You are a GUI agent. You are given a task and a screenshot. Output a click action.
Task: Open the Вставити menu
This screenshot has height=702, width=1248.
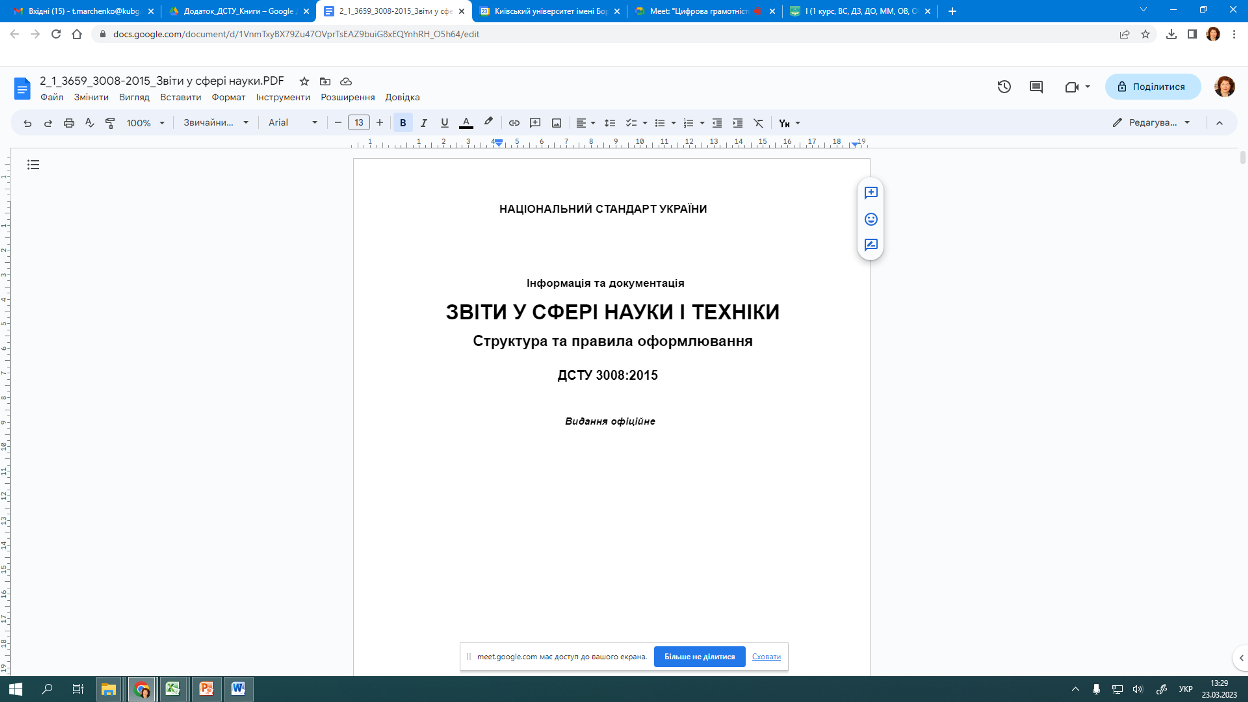pos(180,98)
